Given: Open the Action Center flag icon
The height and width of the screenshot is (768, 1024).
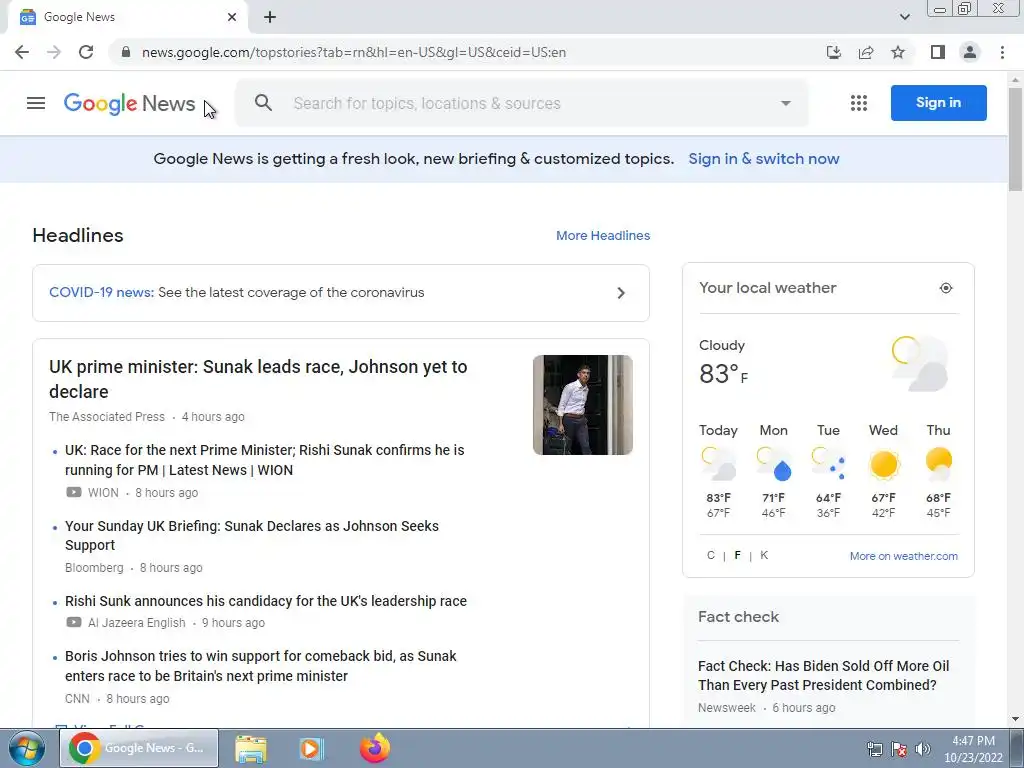Looking at the screenshot, I should [899, 749].
